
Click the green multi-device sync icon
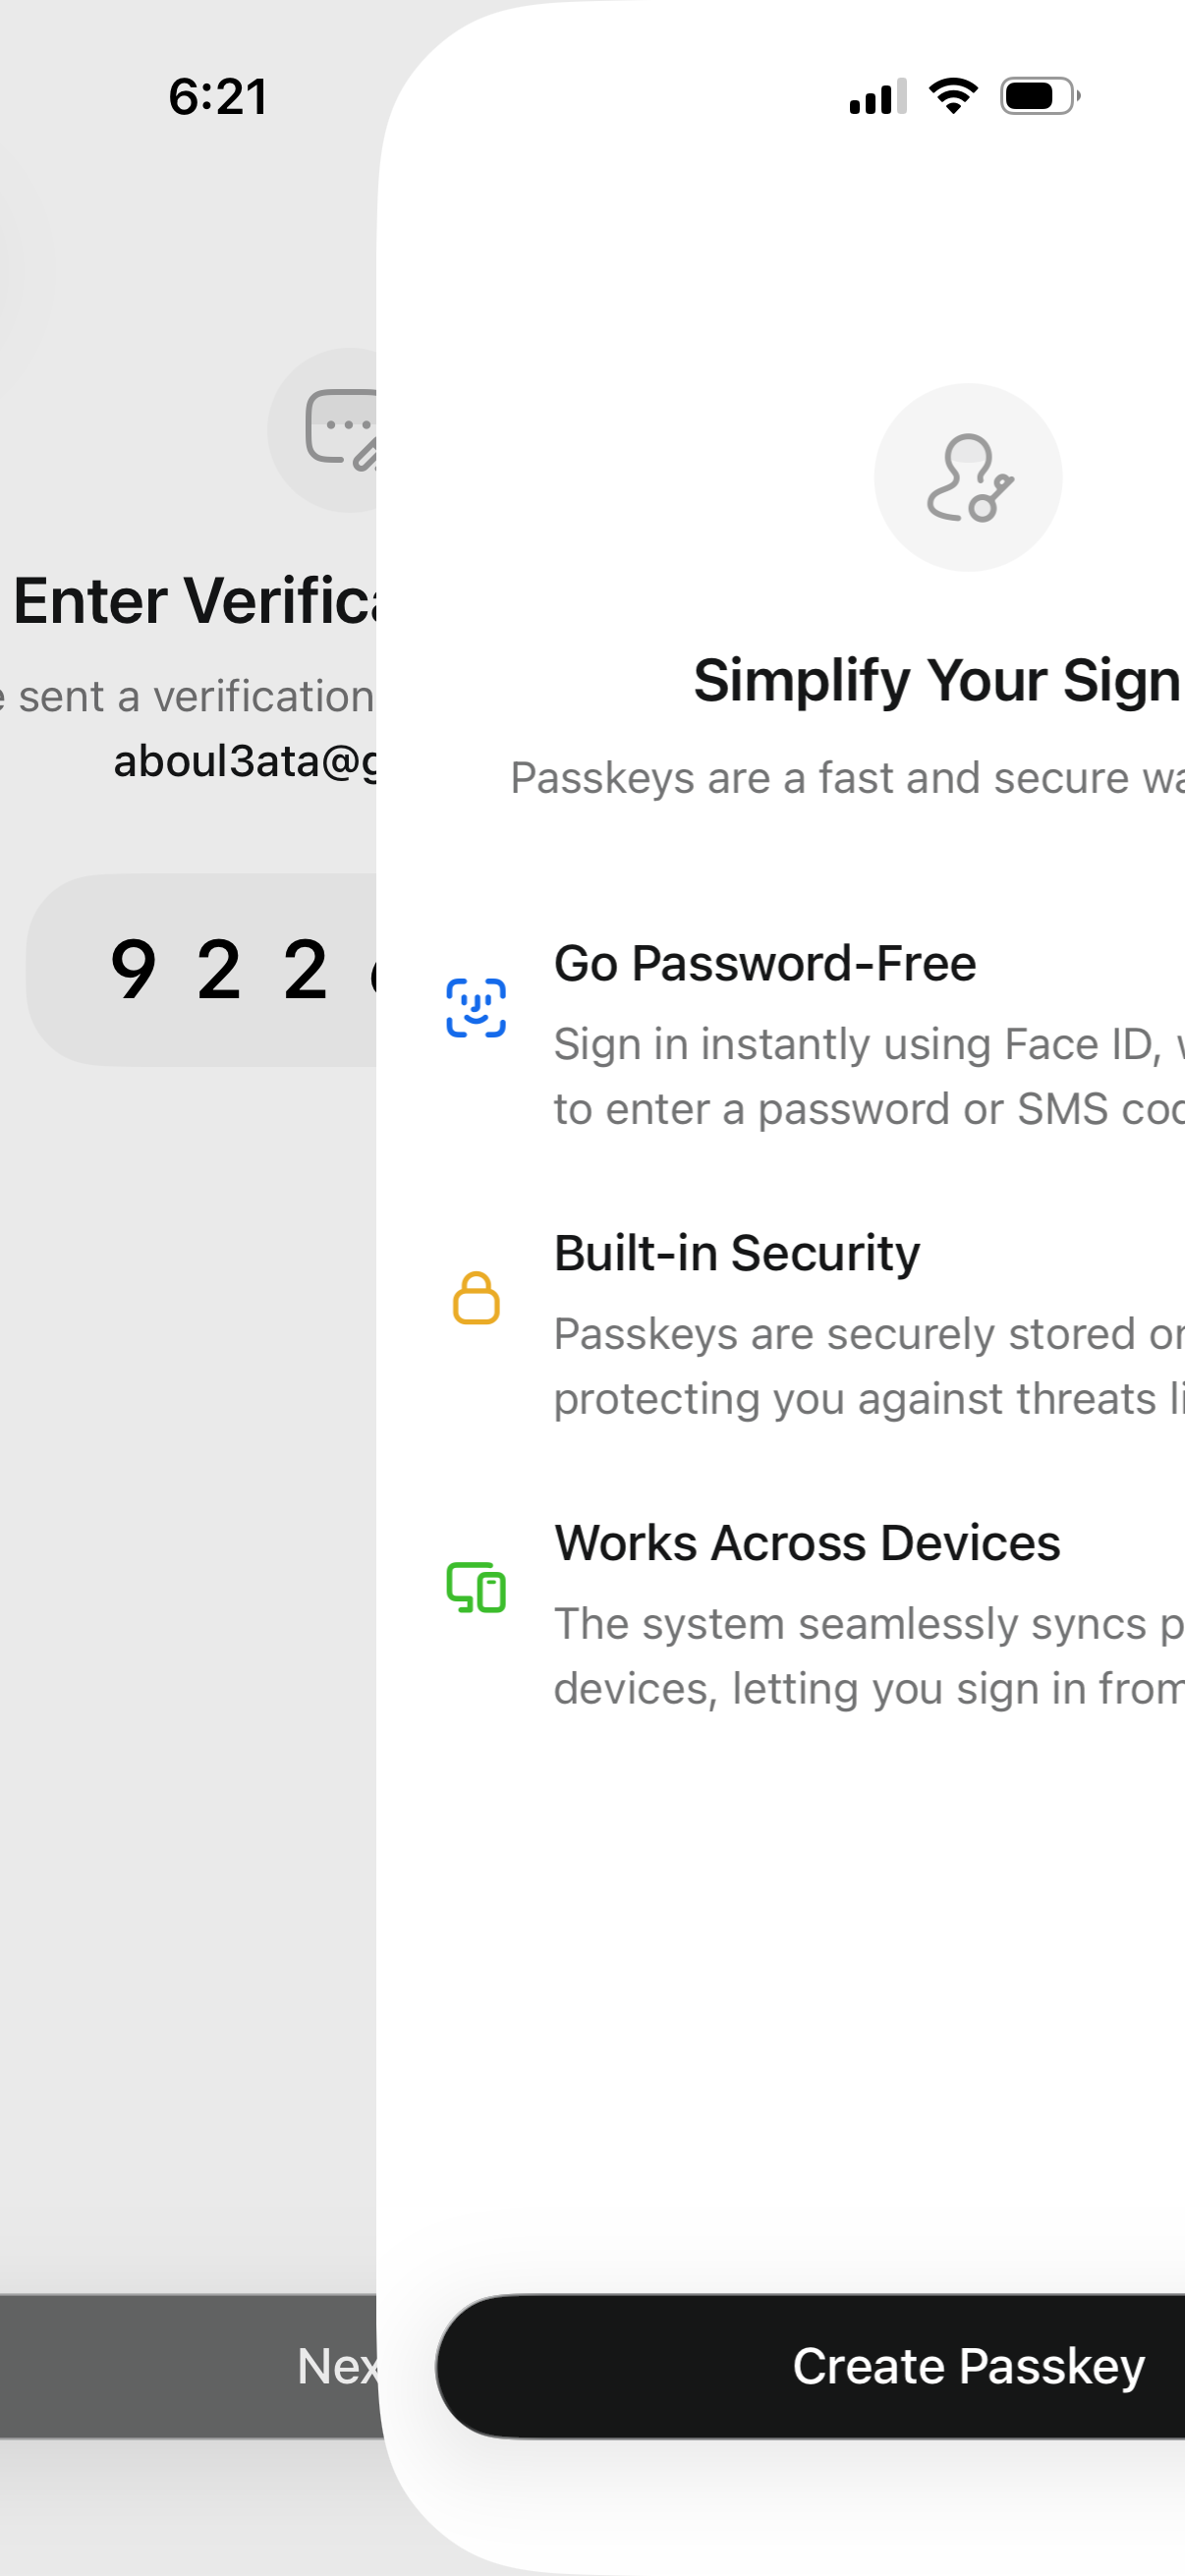(476, 1587)
